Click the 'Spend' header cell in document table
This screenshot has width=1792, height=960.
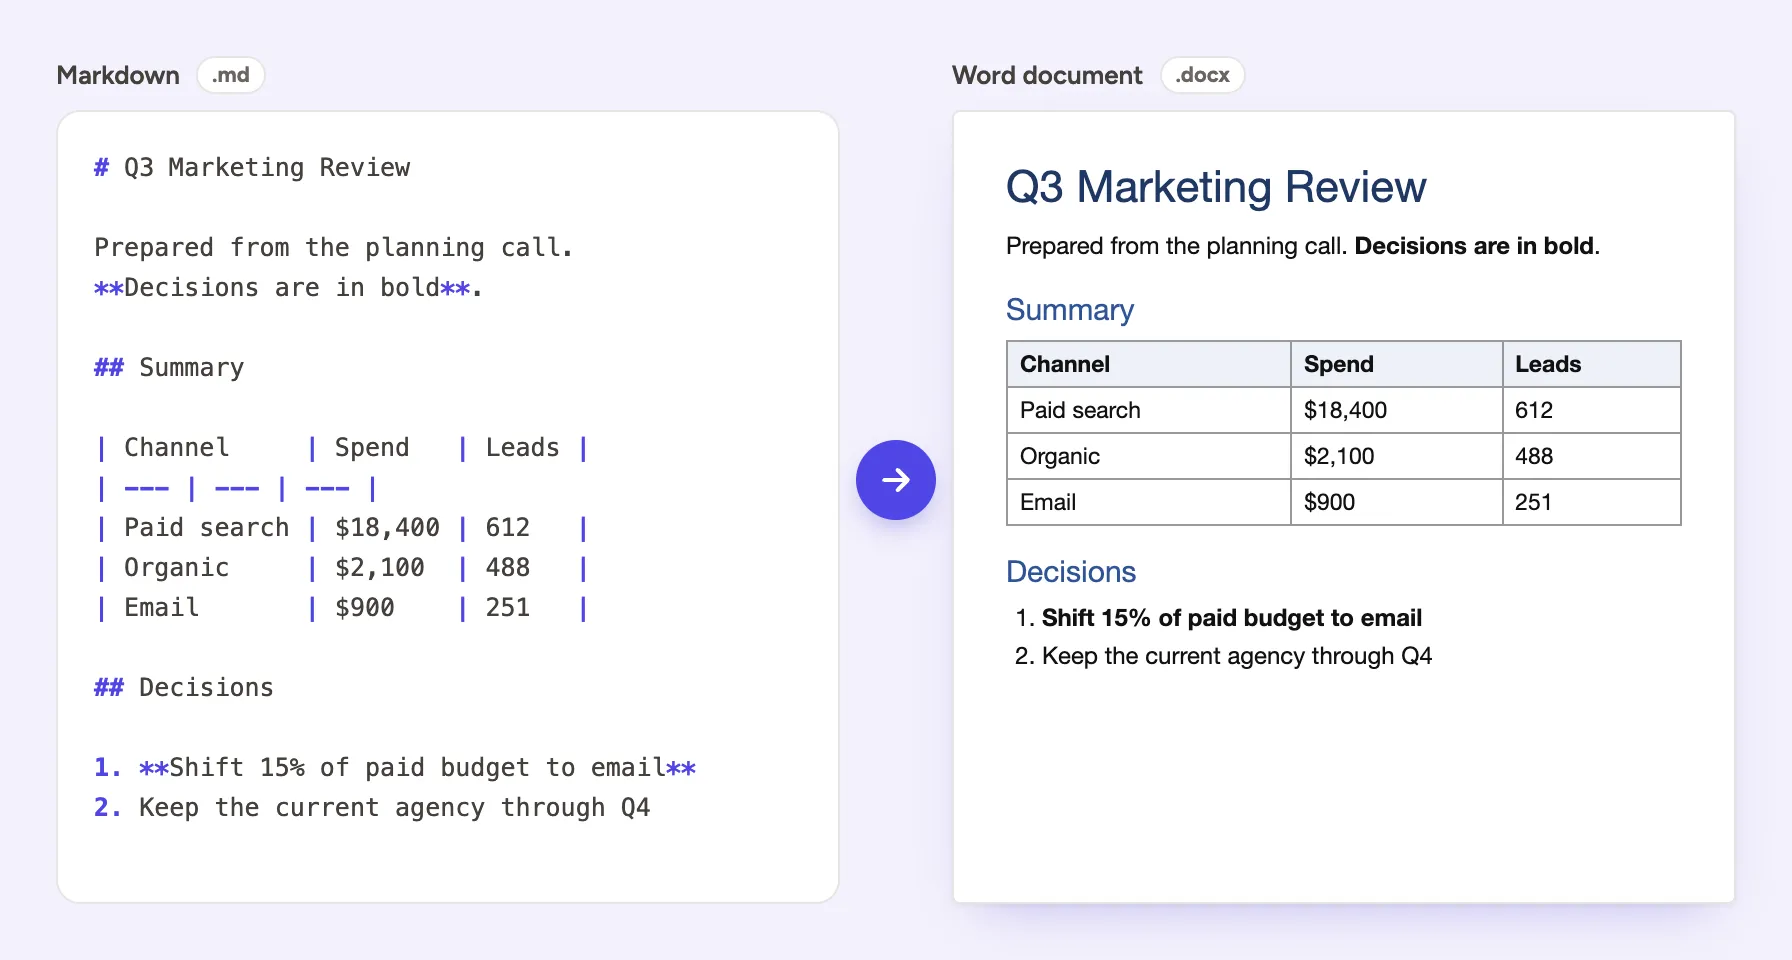[1397, 364]
